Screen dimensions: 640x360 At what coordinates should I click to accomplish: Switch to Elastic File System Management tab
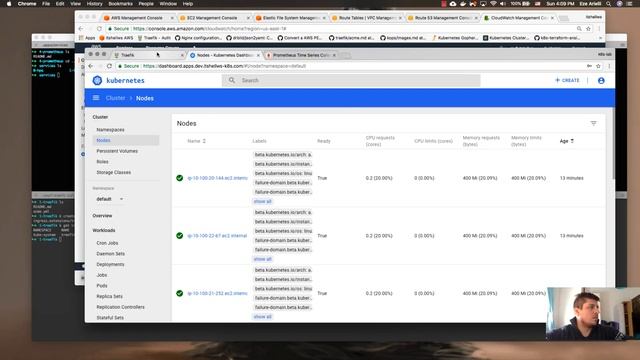pos(291,18)
